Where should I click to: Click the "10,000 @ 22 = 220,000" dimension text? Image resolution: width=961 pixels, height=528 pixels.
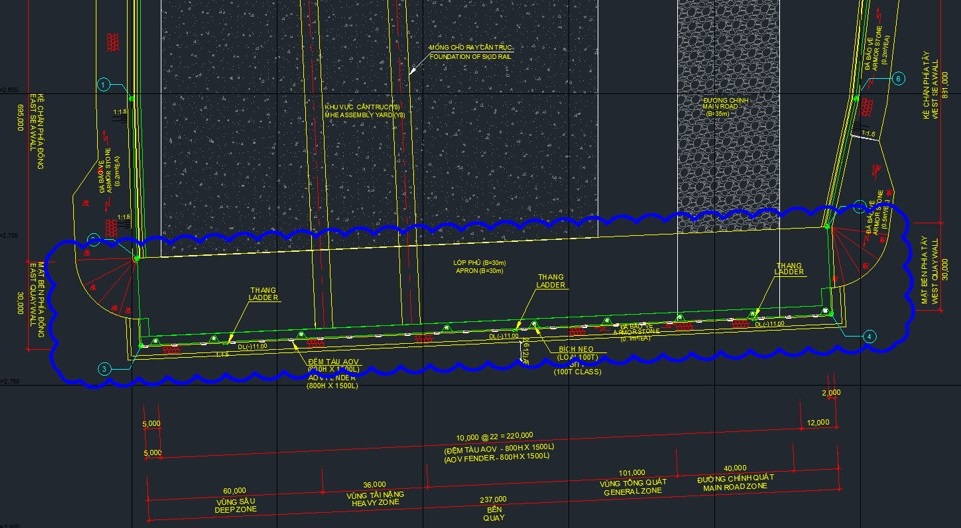[494, 437]
